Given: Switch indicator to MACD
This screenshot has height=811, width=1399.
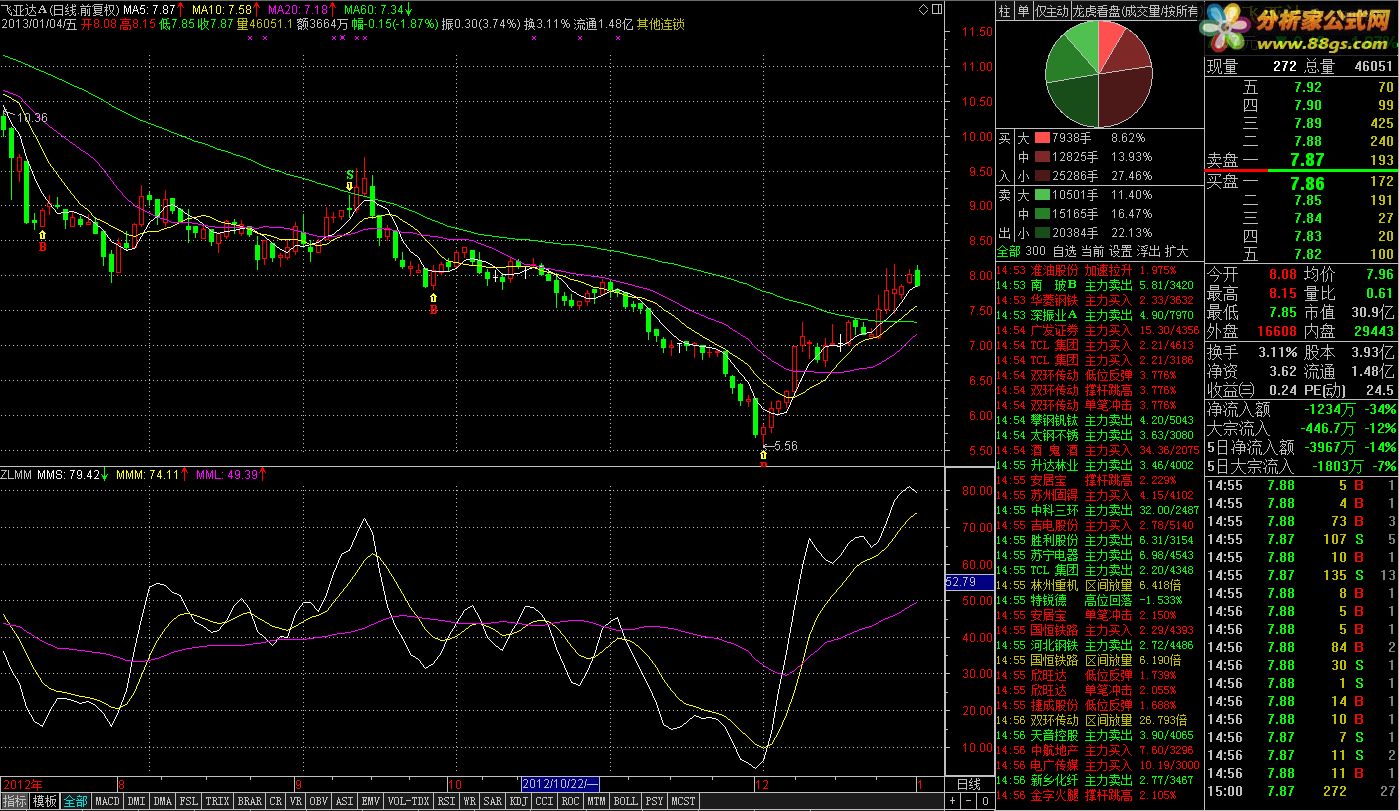Looking at the screenshot, I should (107, 801).
